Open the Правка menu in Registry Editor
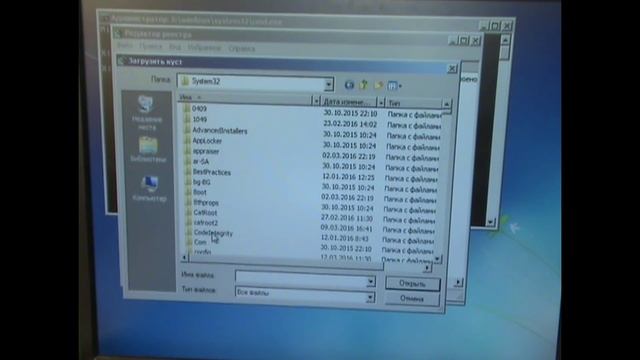Image resolution: width=640 pixels, height=360 pixels. tap(150, 46)
